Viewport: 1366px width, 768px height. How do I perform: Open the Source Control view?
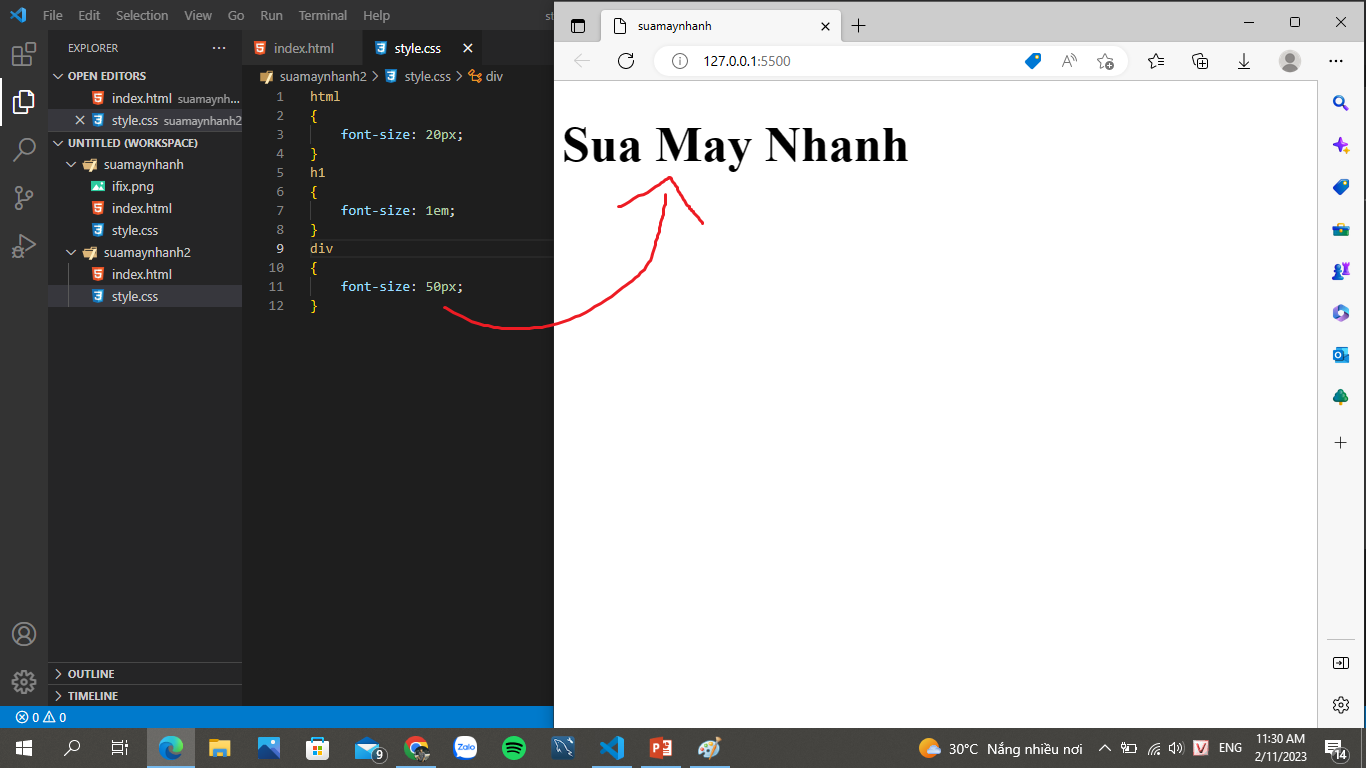click(x=24, y=198)
